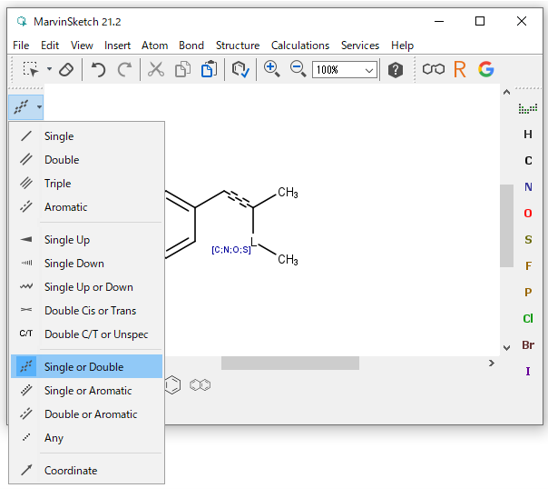The height and width of the screenshot is (489, 548).
Task: Open the Structure menu
Action: pos(238,45)
